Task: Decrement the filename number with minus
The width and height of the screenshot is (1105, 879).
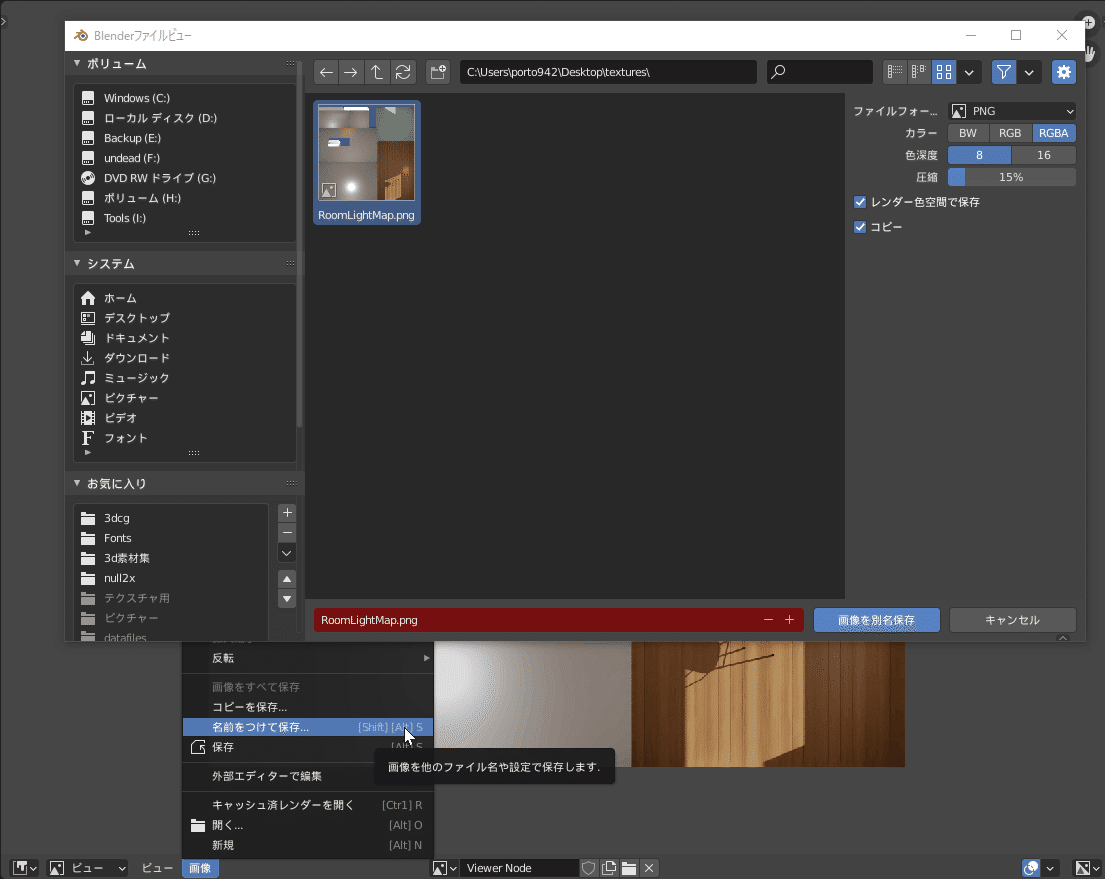Action: 768,620
